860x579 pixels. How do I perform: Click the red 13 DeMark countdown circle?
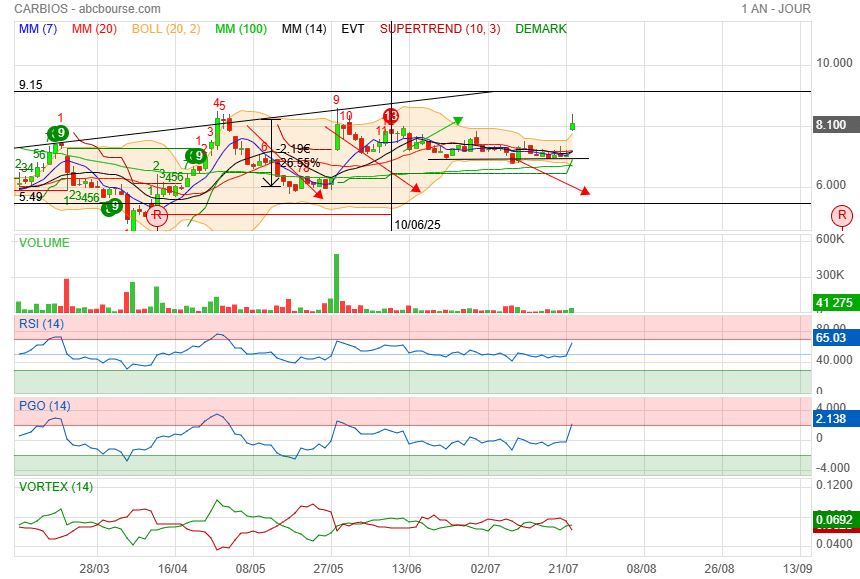391,116
